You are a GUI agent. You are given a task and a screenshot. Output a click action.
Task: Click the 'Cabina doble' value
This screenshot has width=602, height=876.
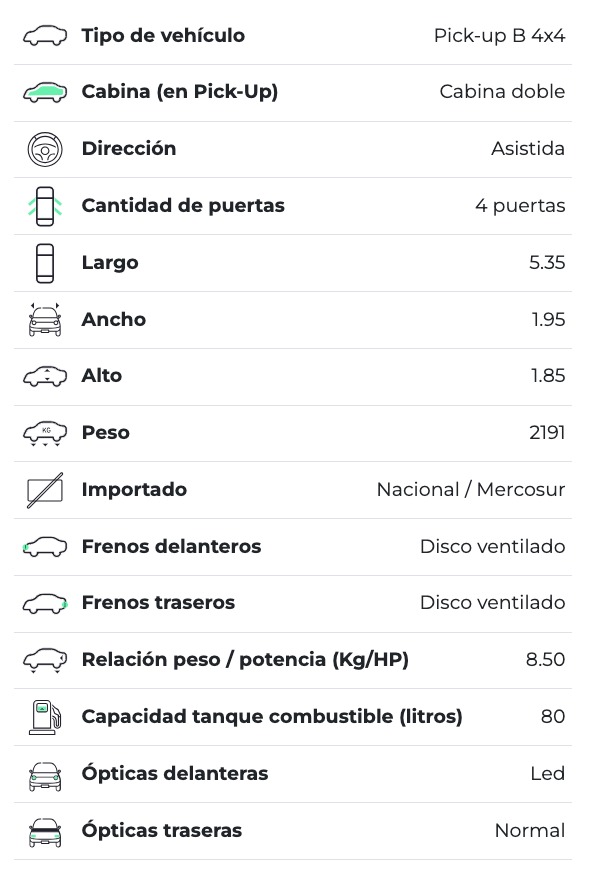(x=502, y=92)
